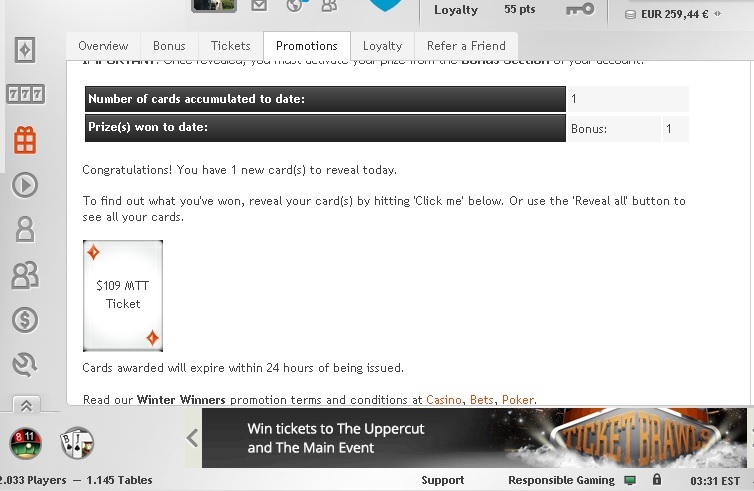Expand the EUR balance arrow
The width and height of the screenshot is (754, 491).
click(x=717, y=14)
